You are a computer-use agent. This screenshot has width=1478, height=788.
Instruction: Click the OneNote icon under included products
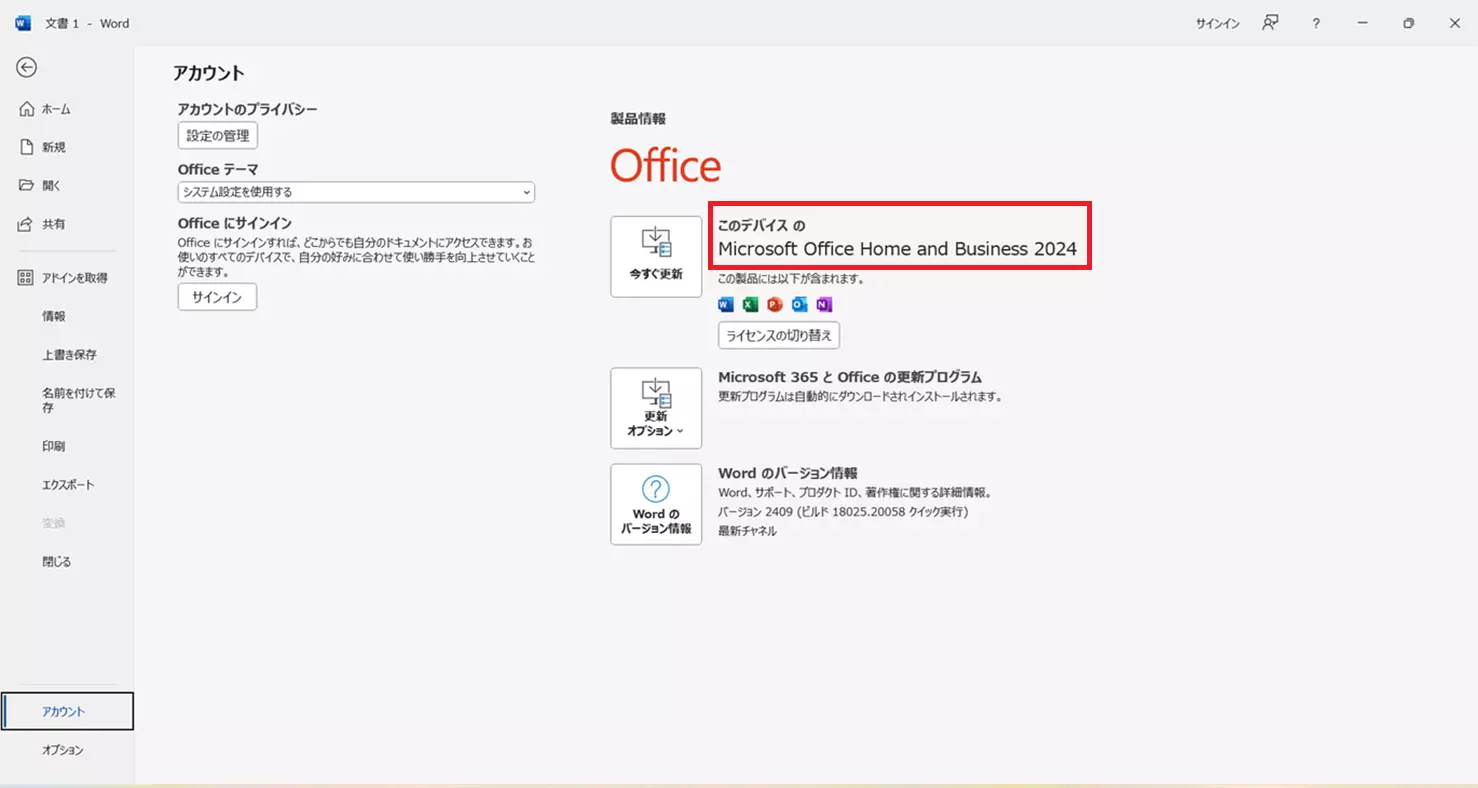pyautogui.click(x=824, y=305)
